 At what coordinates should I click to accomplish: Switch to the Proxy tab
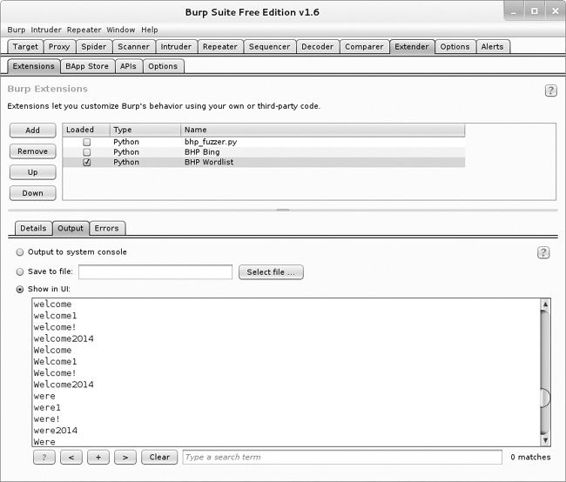(x=59, y=47)
